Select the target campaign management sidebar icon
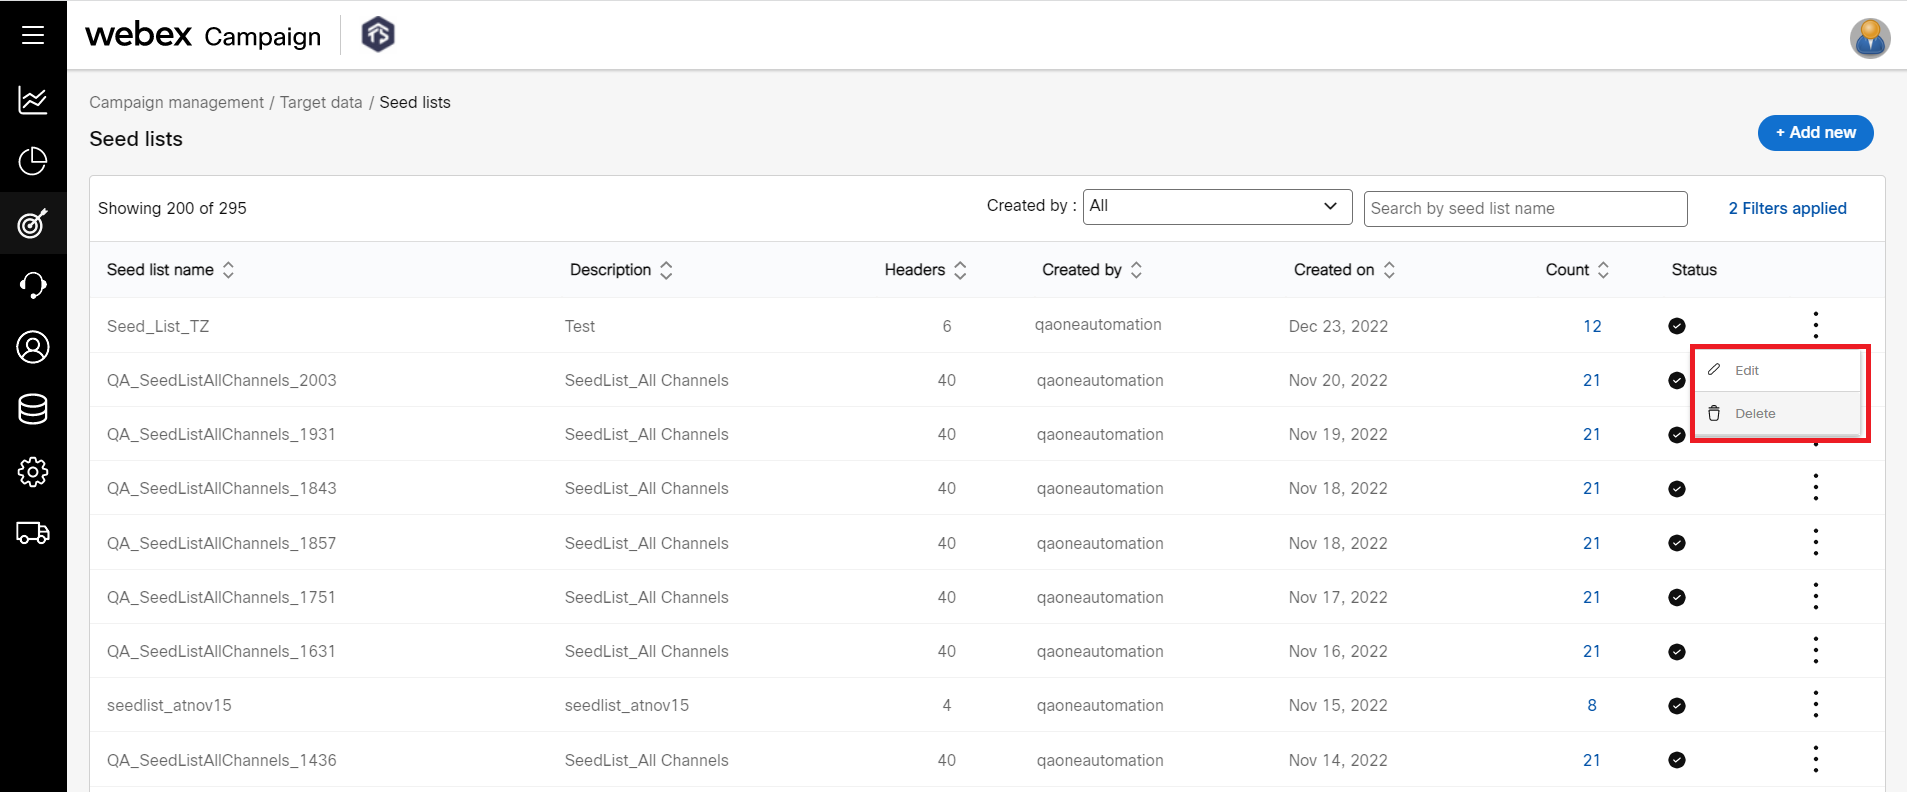The height and width of the screenshot is (792, 1913). (x=33, y=223)
